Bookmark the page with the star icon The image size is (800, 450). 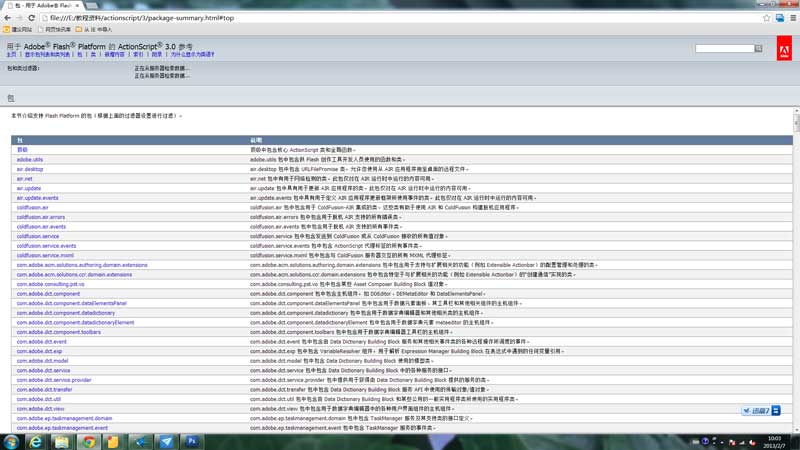(766, 18)
